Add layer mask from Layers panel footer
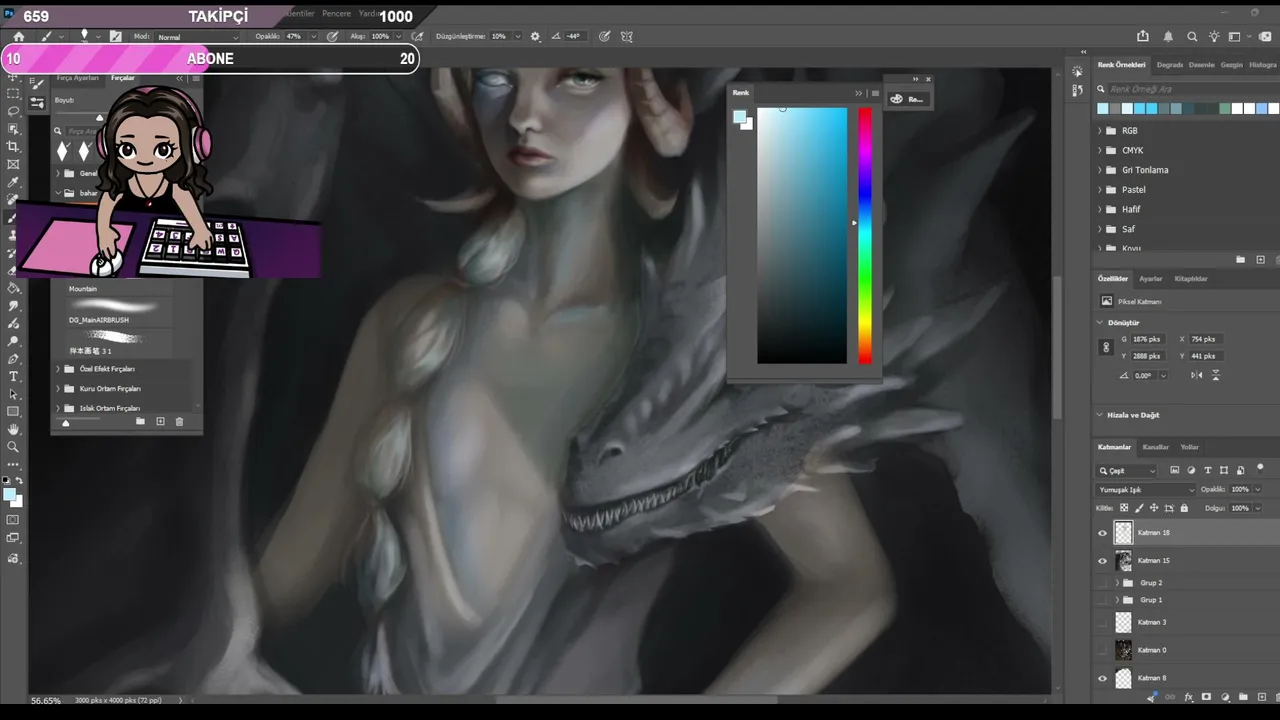This screenshot has height=720, width=1280. [x=1206, y=697]
